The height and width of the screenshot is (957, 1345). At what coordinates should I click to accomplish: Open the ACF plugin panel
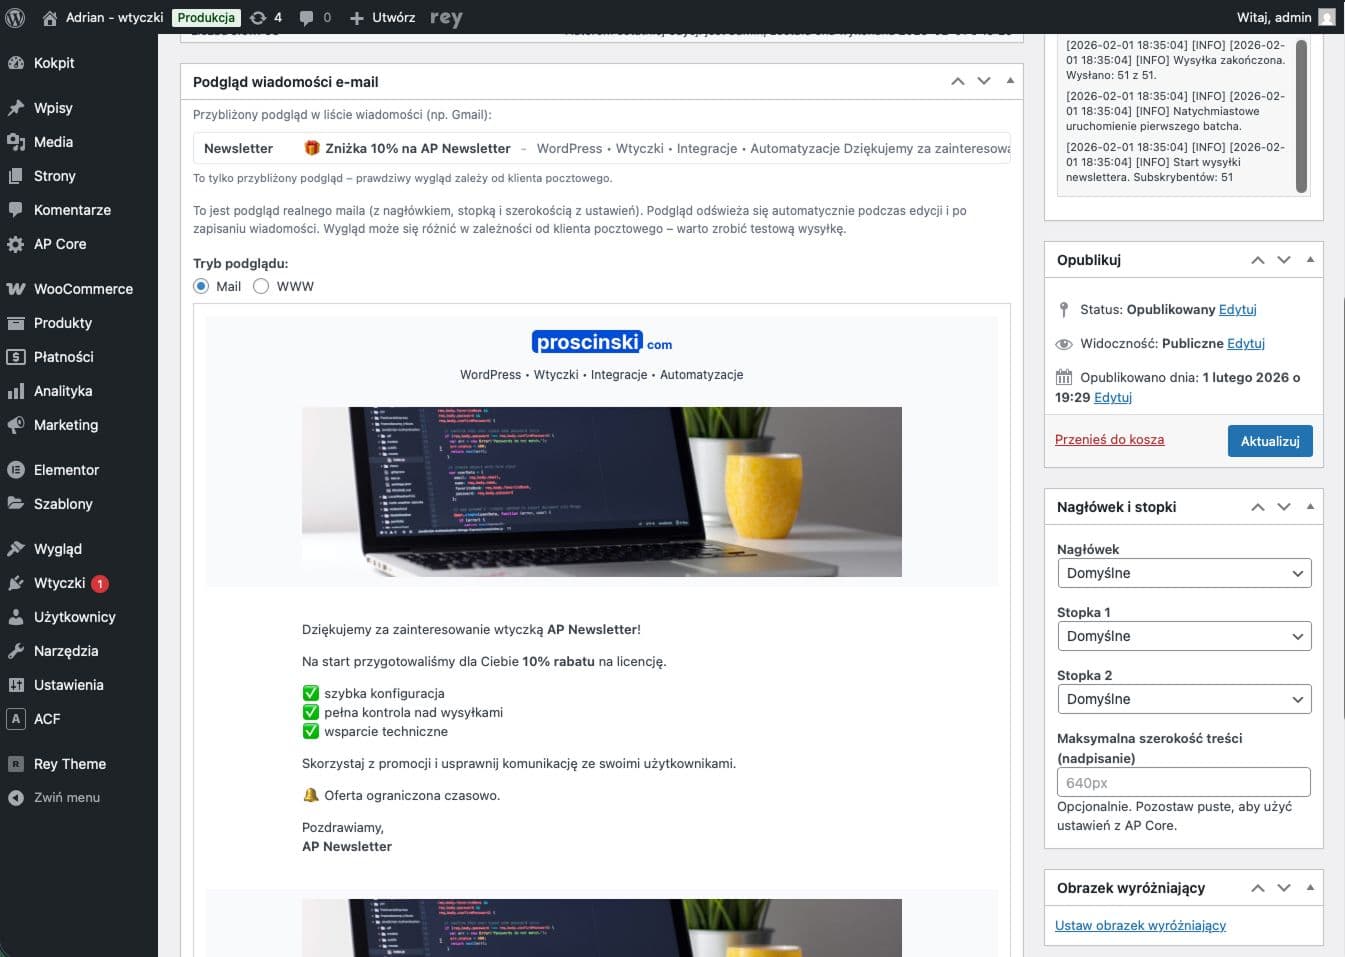click(x=47, y=719)
